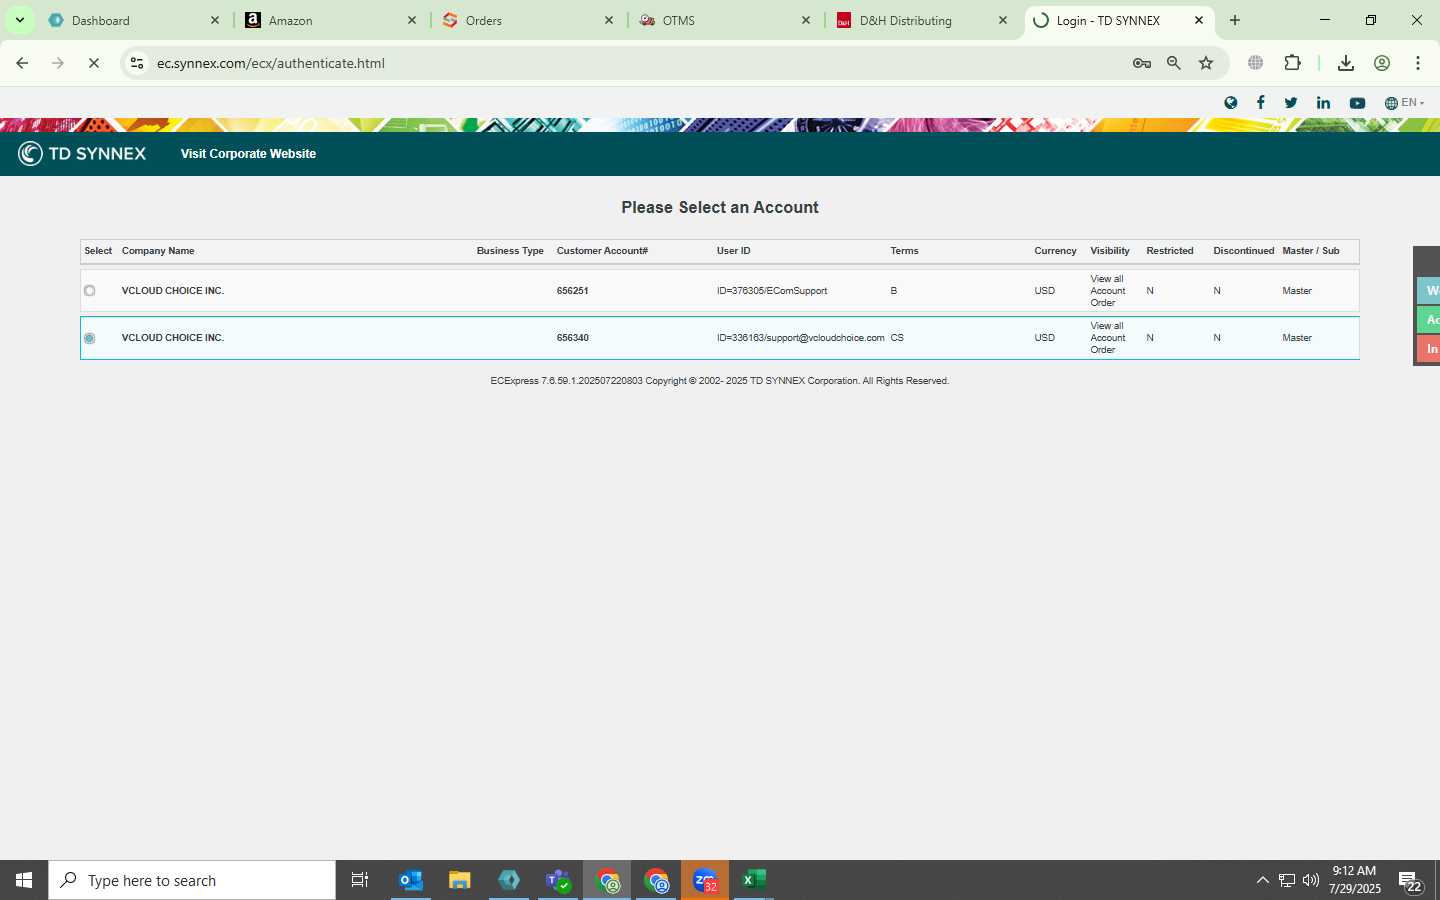This screenshot has height=900, width=1440.
Task: Open the notification center icon
Action: (x=1410, y=882)
